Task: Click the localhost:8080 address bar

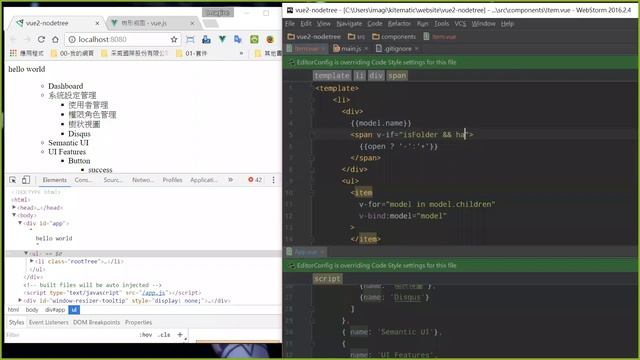Action: click(116, 39)
